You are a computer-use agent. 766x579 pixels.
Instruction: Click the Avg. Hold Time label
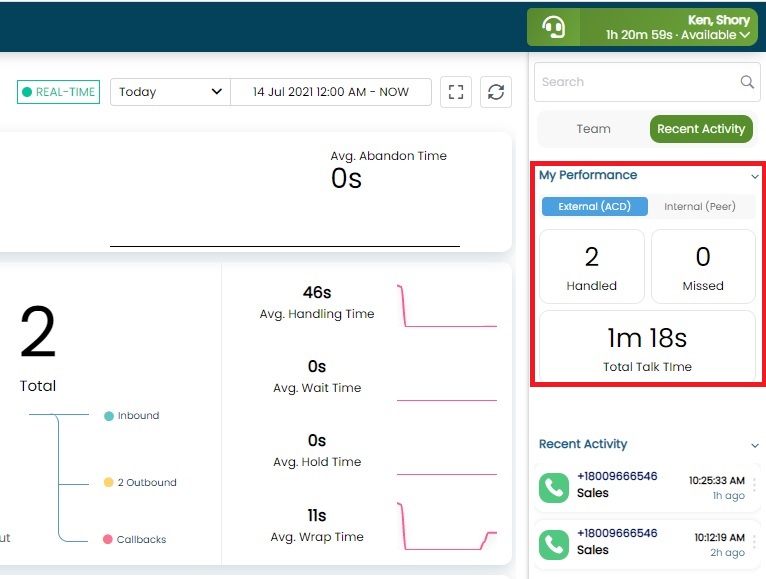[x=317, y=462]
